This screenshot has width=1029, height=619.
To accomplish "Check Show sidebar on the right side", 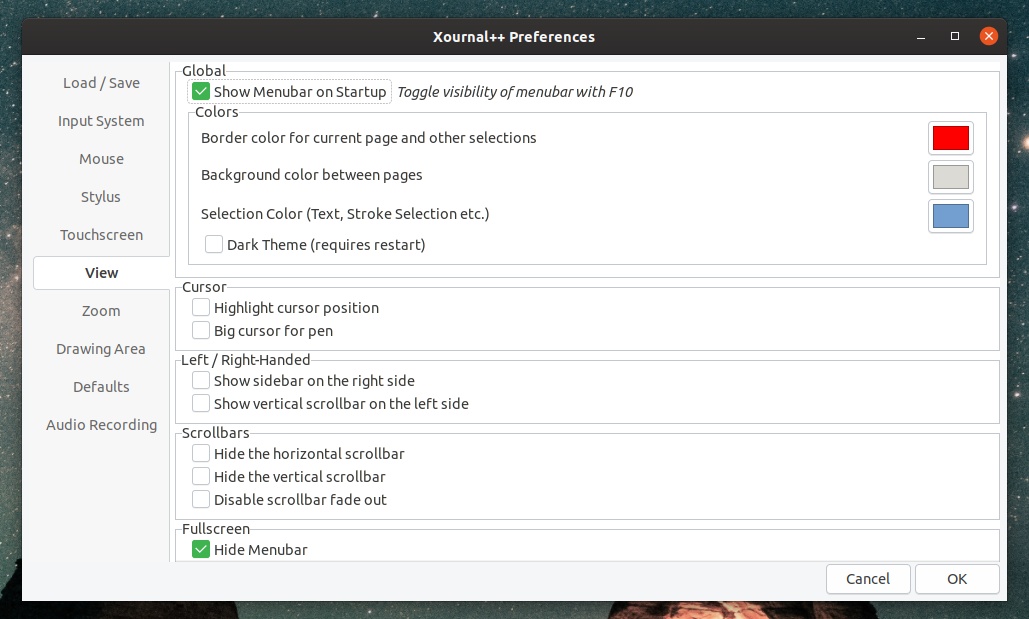I will tap(200, 380).
